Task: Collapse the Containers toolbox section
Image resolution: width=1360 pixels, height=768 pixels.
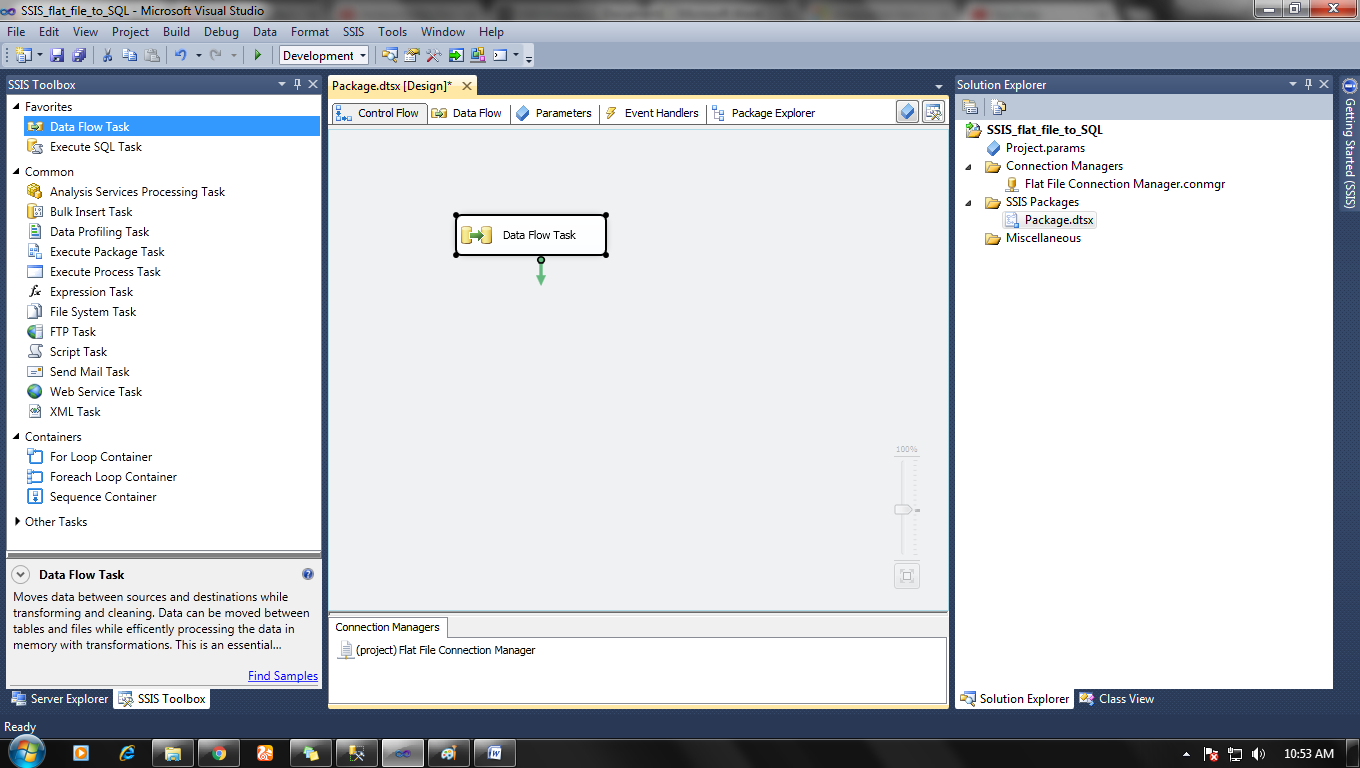Action: pos(17,437)
